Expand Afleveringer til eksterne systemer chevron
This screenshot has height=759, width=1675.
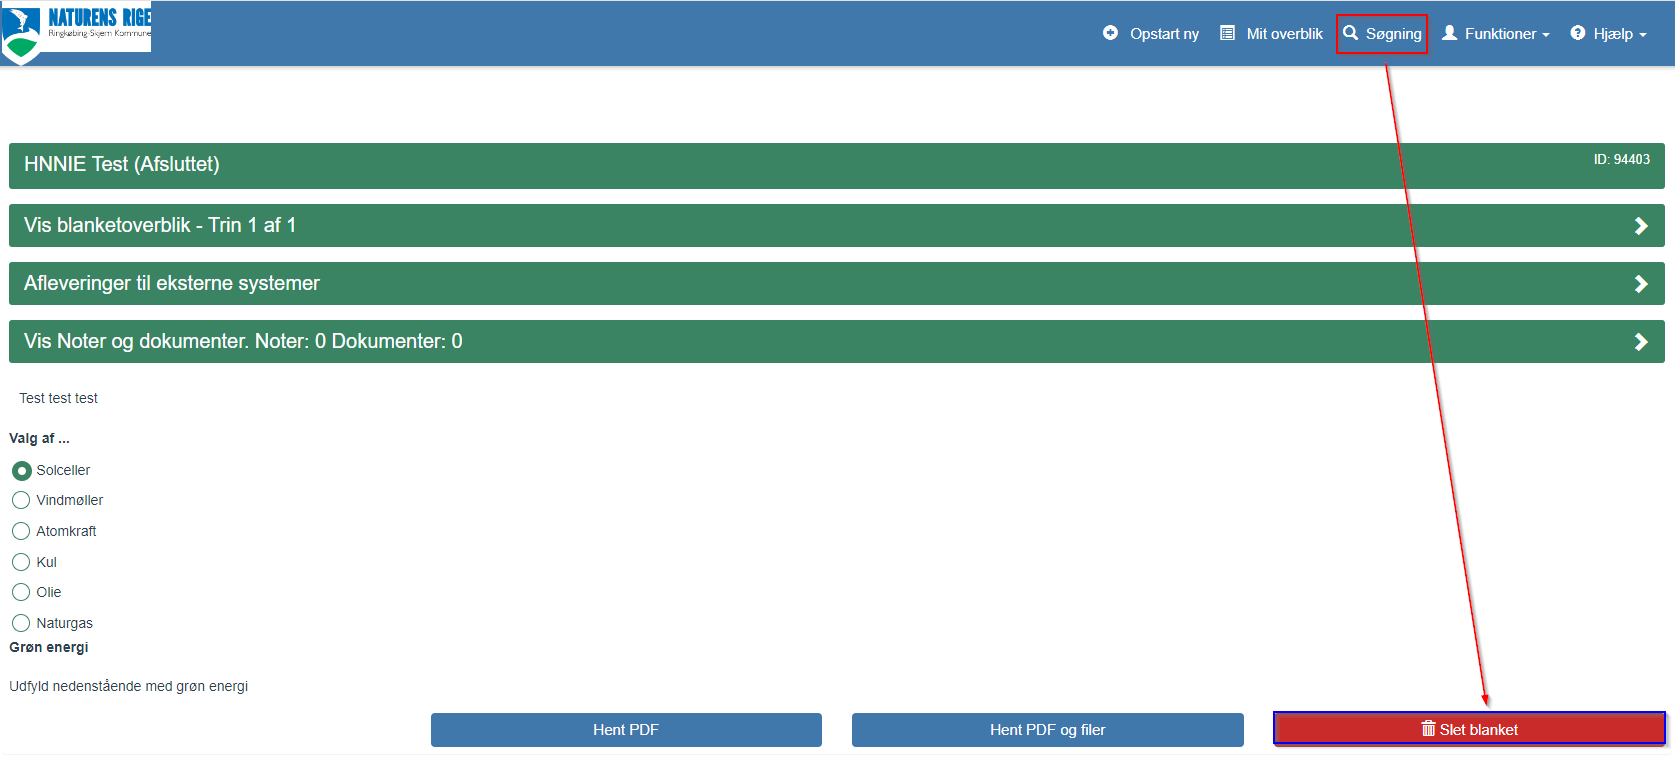coord(1641,284)
